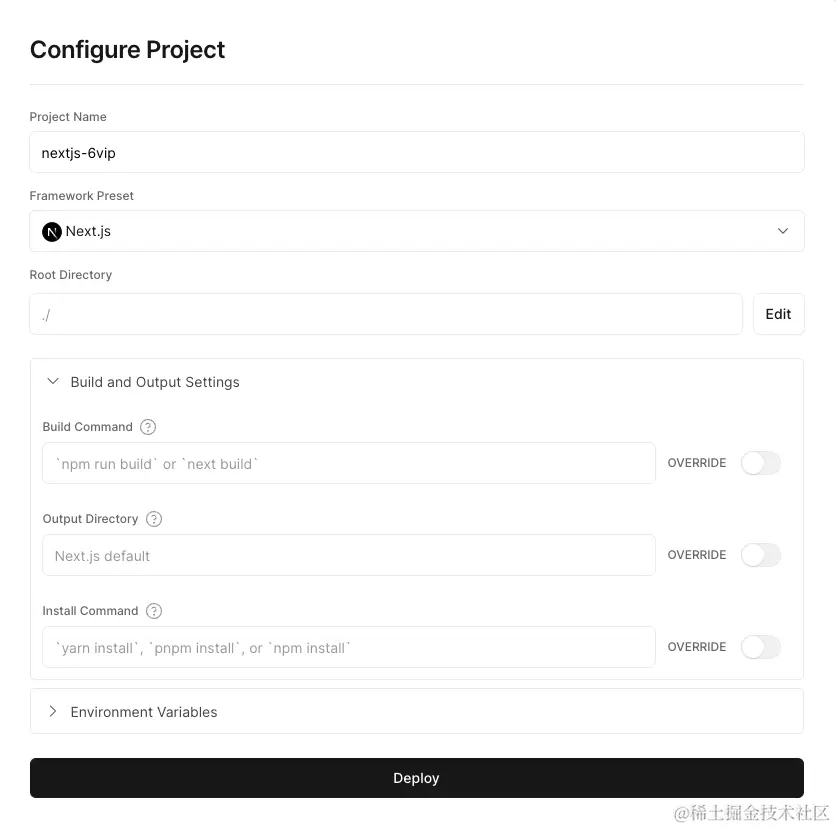Click the Output Directory help icon
The height and width of the screenshot is (829, 836).
[154, 519]
